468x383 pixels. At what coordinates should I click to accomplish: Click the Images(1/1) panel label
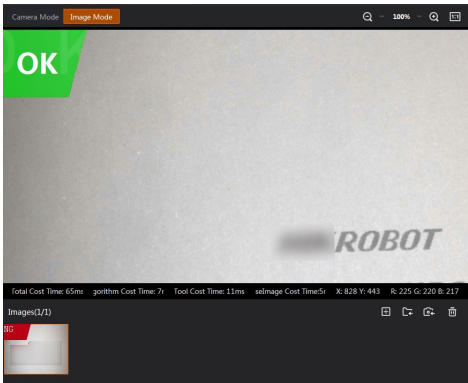[30, 312]
